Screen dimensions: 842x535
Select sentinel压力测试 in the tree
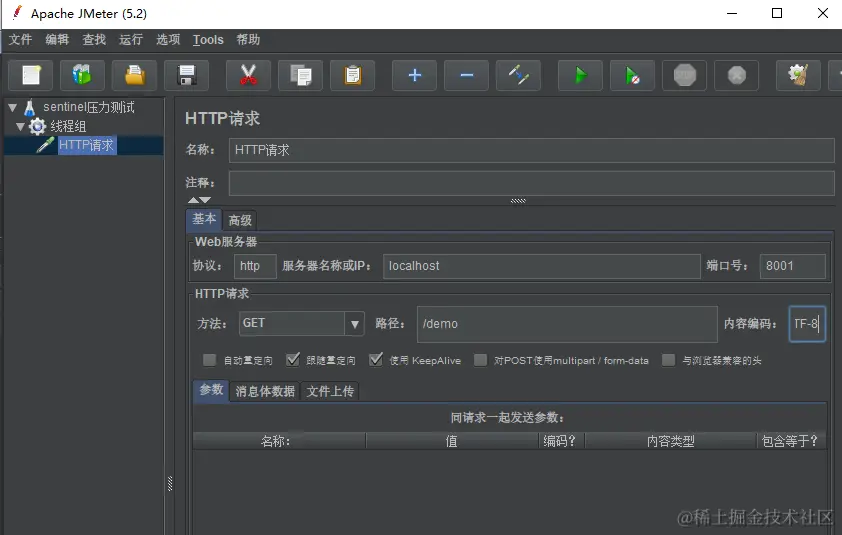(x=89, y=107)
